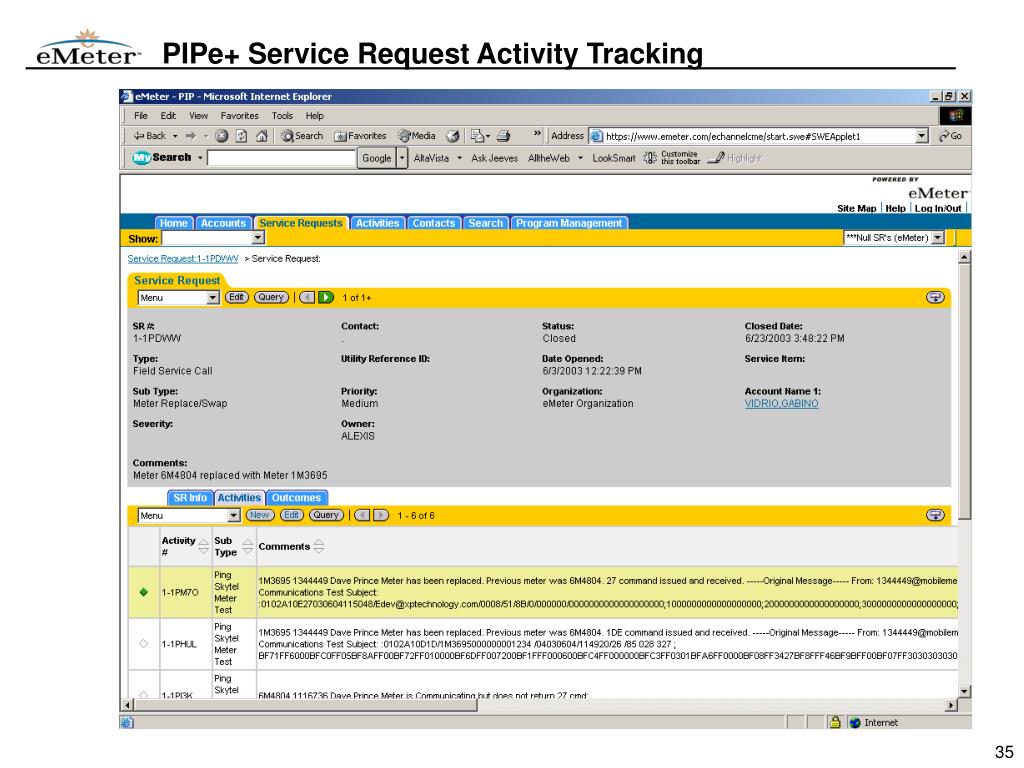1024x768 pixels.
Task: Open the Outcomes sub-tab
Action: point(296,498)
